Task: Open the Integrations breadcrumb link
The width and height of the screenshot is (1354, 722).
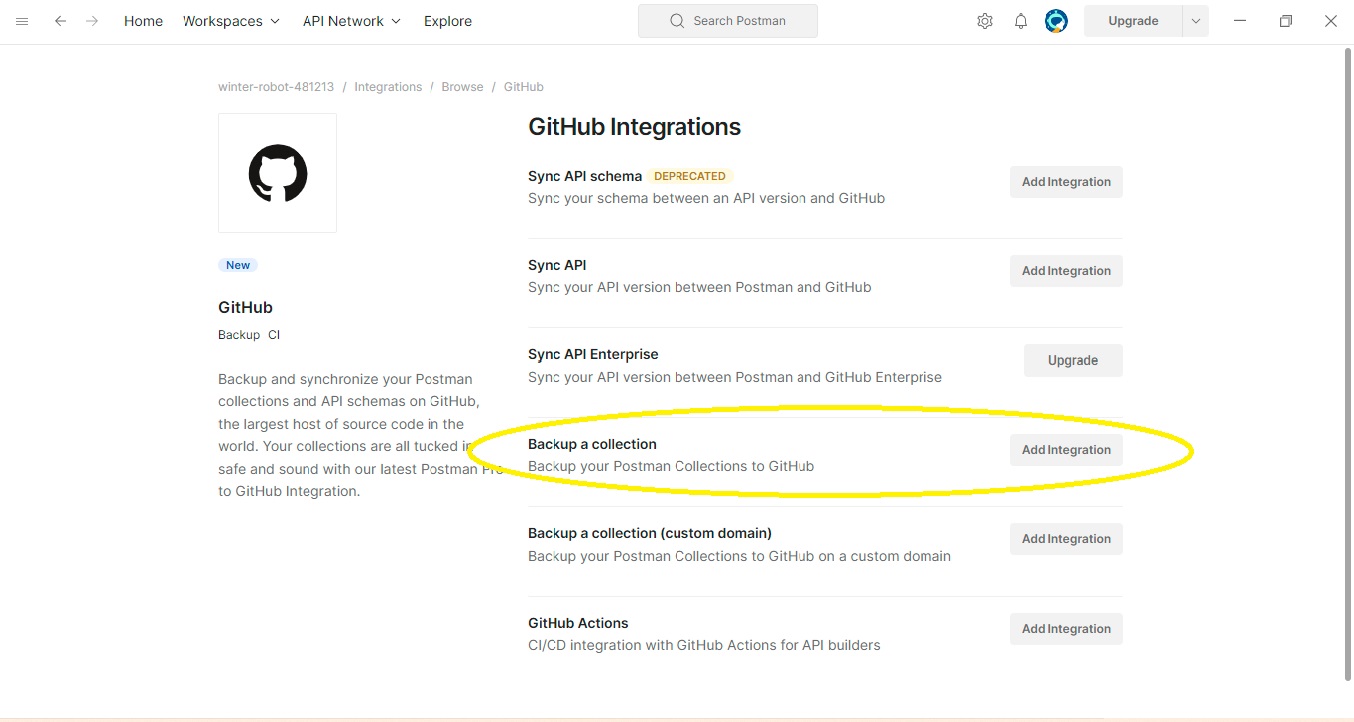Action: [x=388, y=87]
